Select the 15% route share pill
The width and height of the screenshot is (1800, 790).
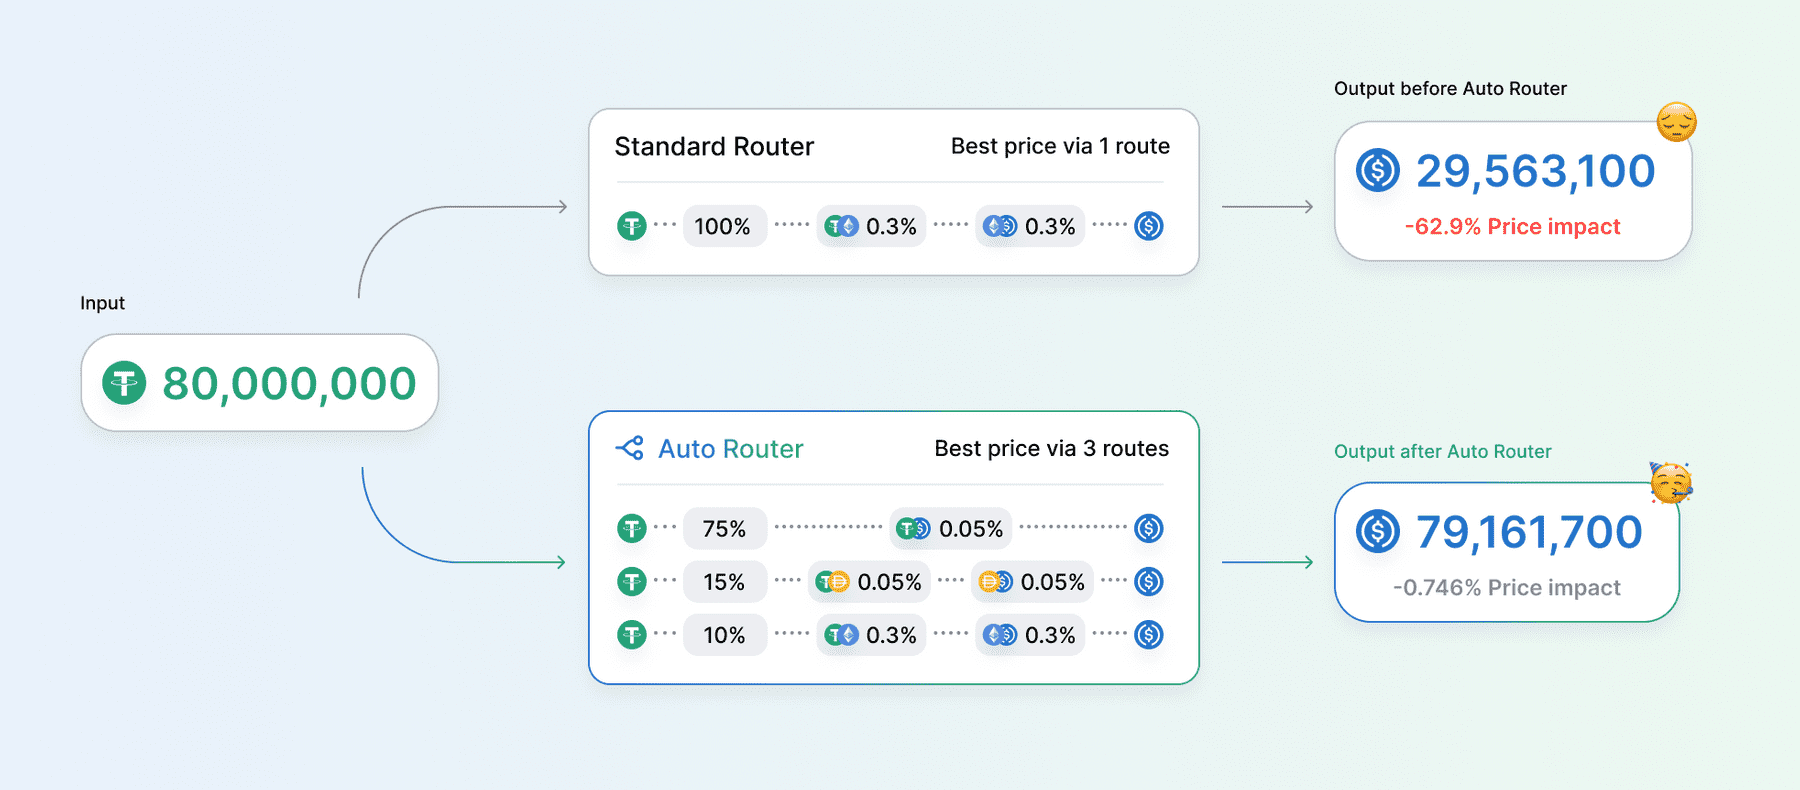click(724, 581)
